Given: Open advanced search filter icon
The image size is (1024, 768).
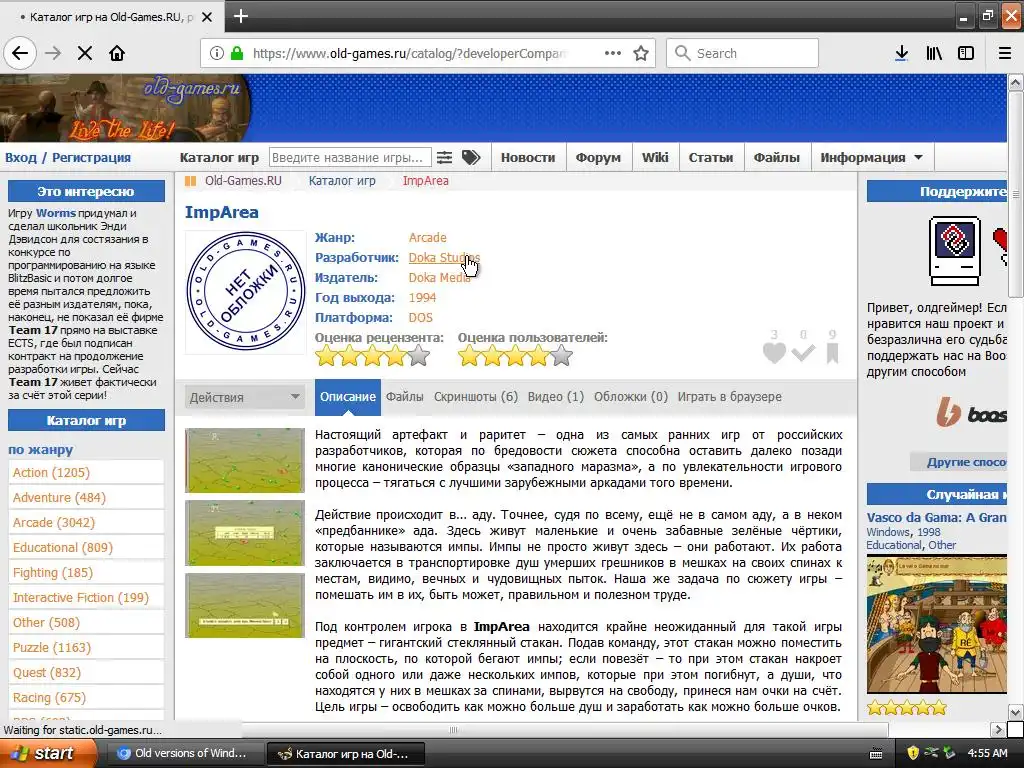Looking at the screenshot, I should [444, 157].
